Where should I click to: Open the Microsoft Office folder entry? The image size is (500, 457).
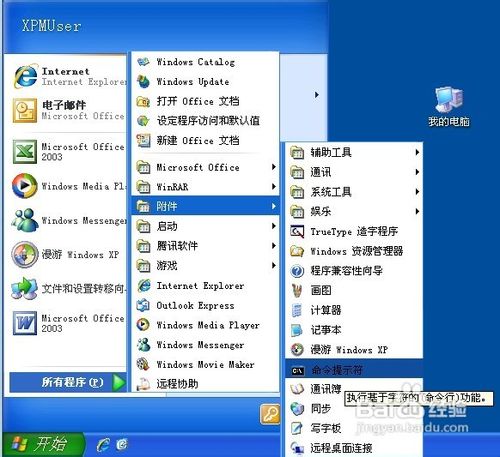[206, 167]
